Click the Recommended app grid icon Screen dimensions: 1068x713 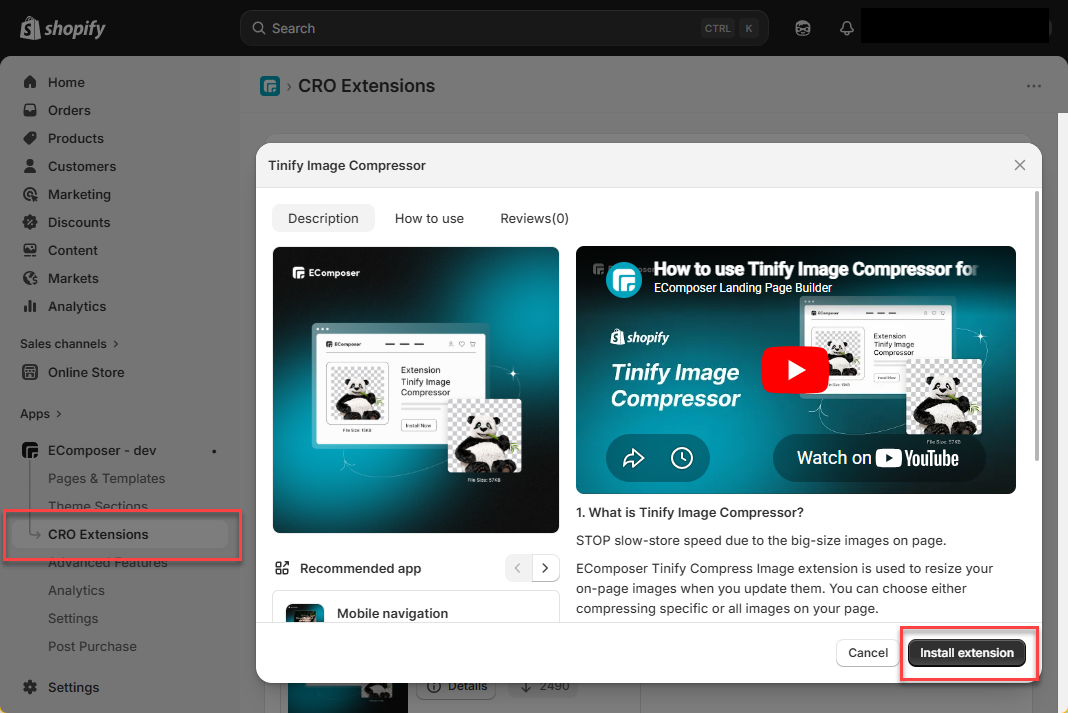(282, 568)
